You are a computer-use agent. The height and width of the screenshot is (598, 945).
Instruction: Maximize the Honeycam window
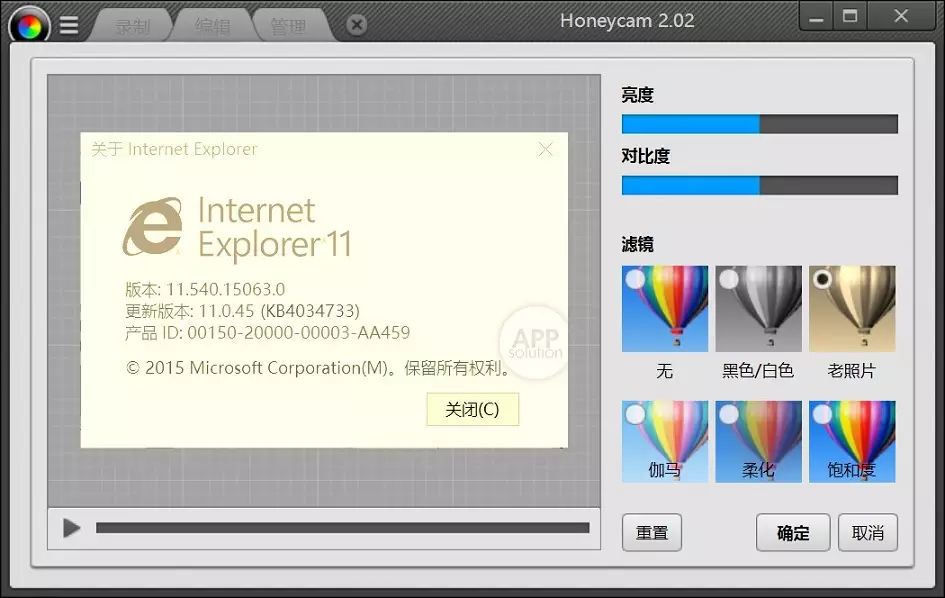(x=850, y=16)
